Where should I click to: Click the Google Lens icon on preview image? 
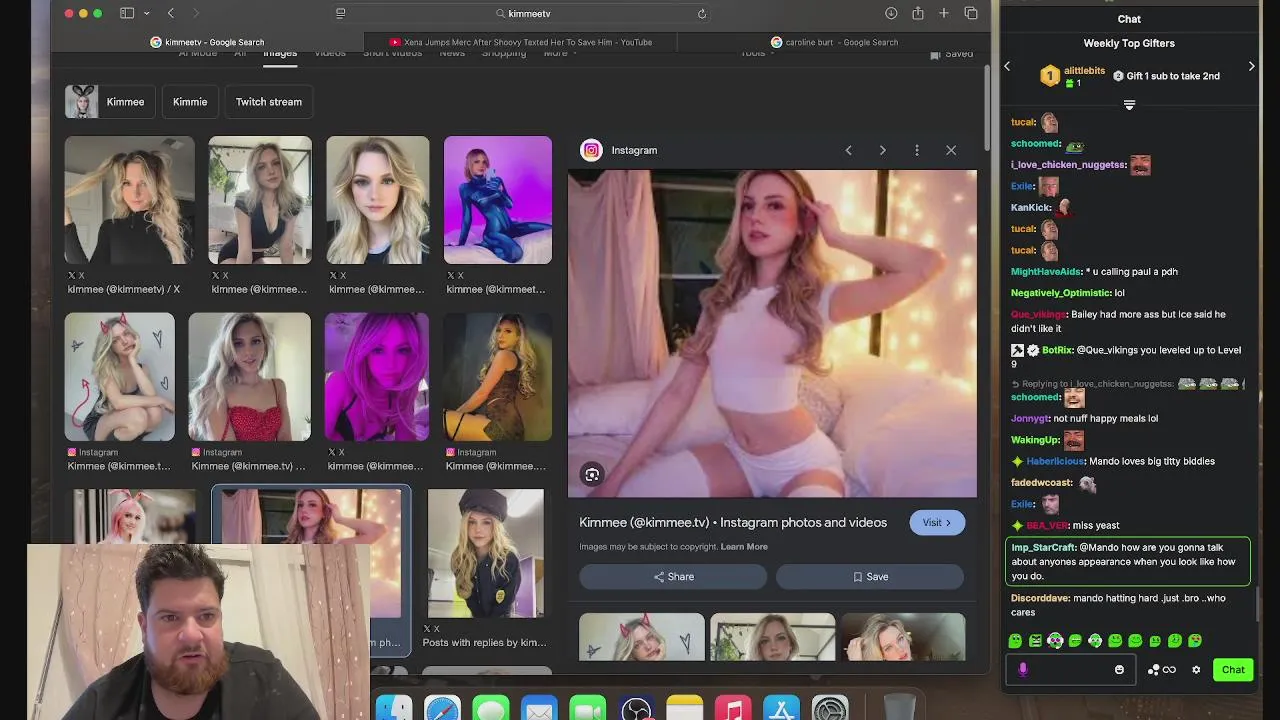[x=592, y=475]
